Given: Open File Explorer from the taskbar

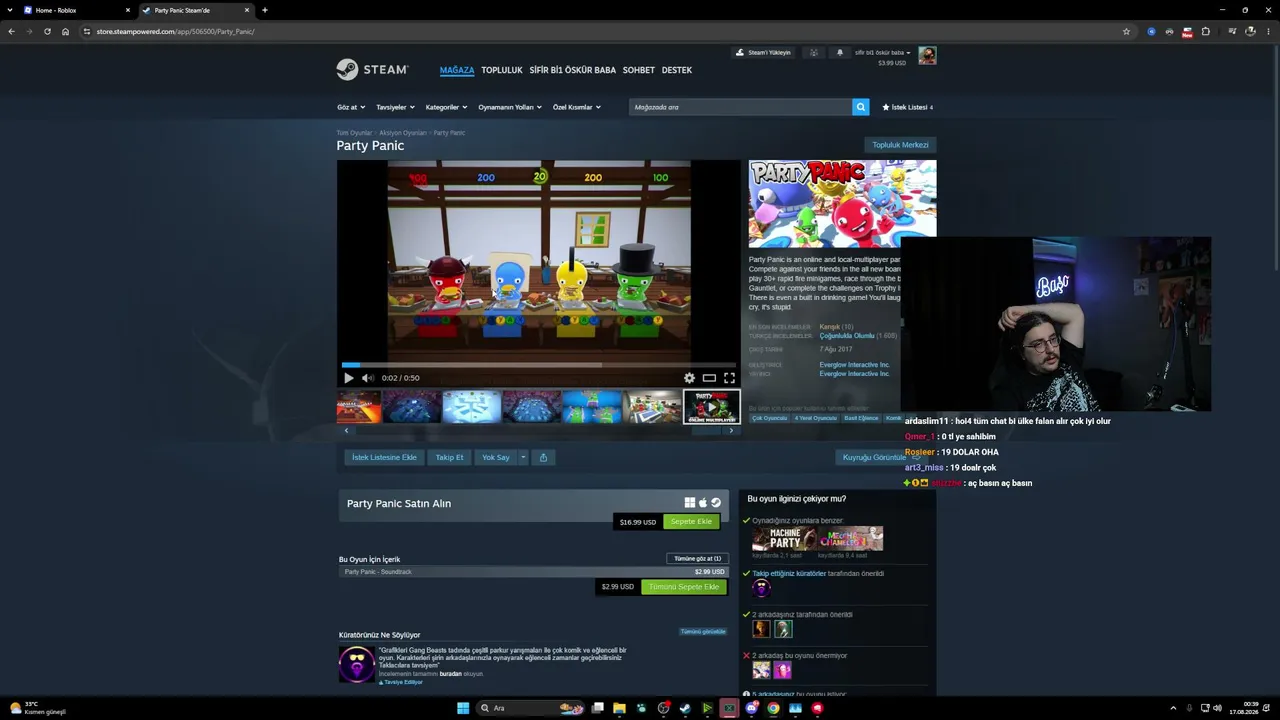Looking at the screenshot, I should [x=619, y=708].
